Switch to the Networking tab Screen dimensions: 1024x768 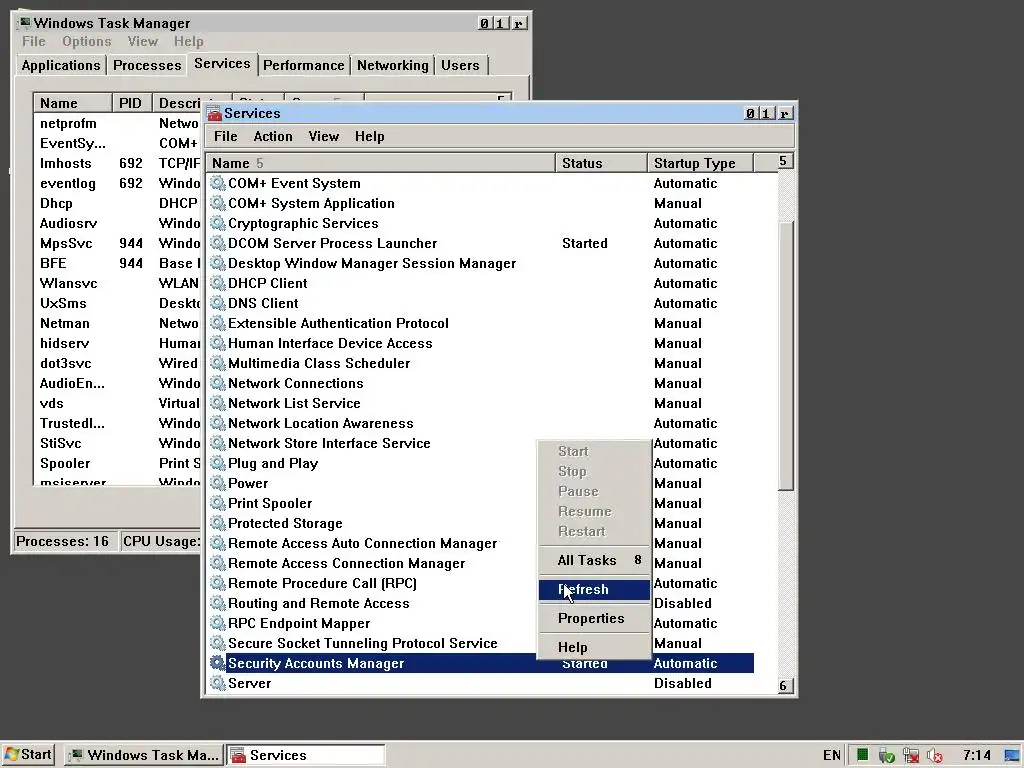click(392, 65)
